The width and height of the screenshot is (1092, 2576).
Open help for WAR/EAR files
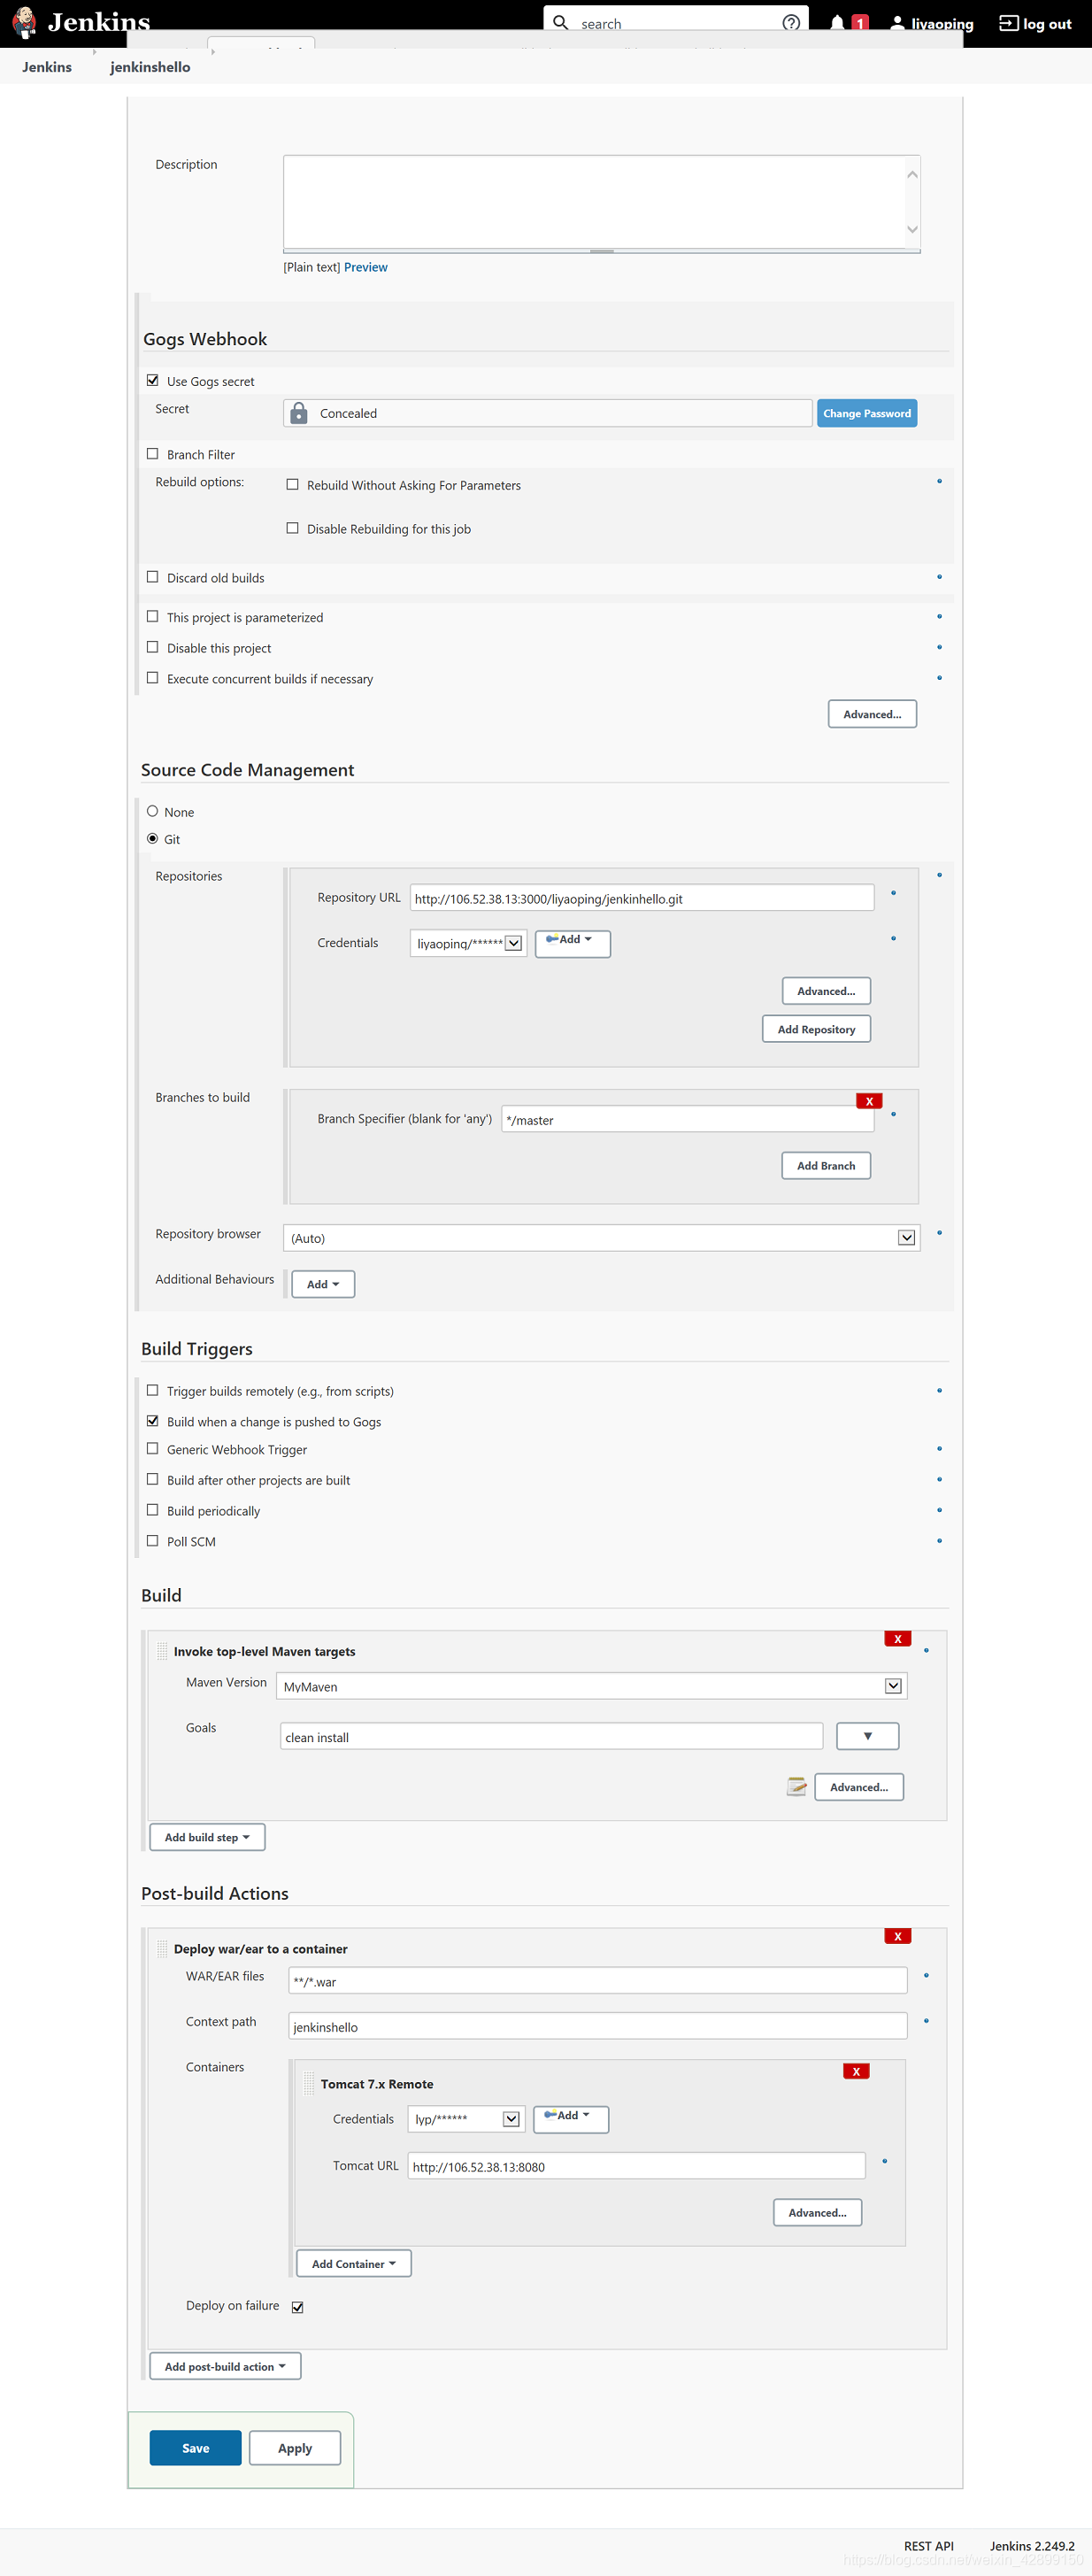coord(926,1975)
